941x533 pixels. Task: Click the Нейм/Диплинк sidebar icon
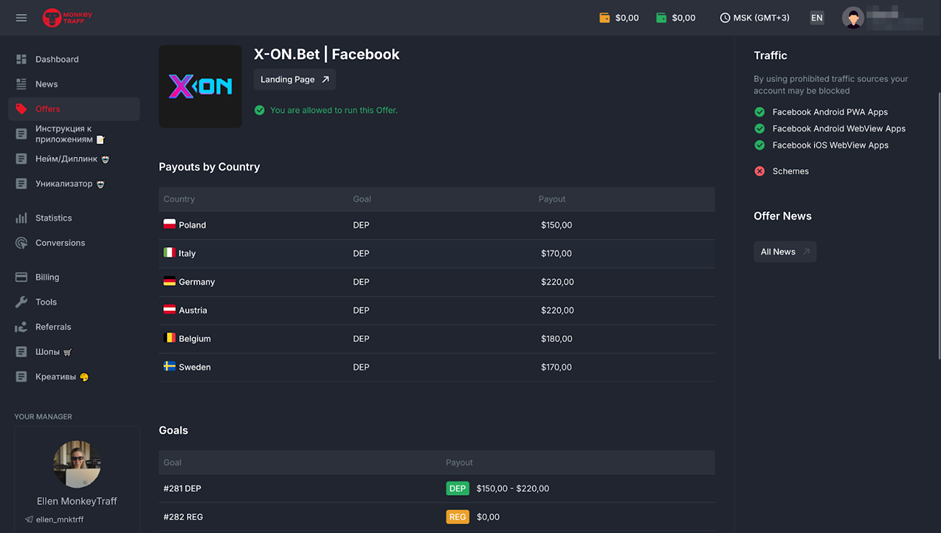[x=21, y=159]
